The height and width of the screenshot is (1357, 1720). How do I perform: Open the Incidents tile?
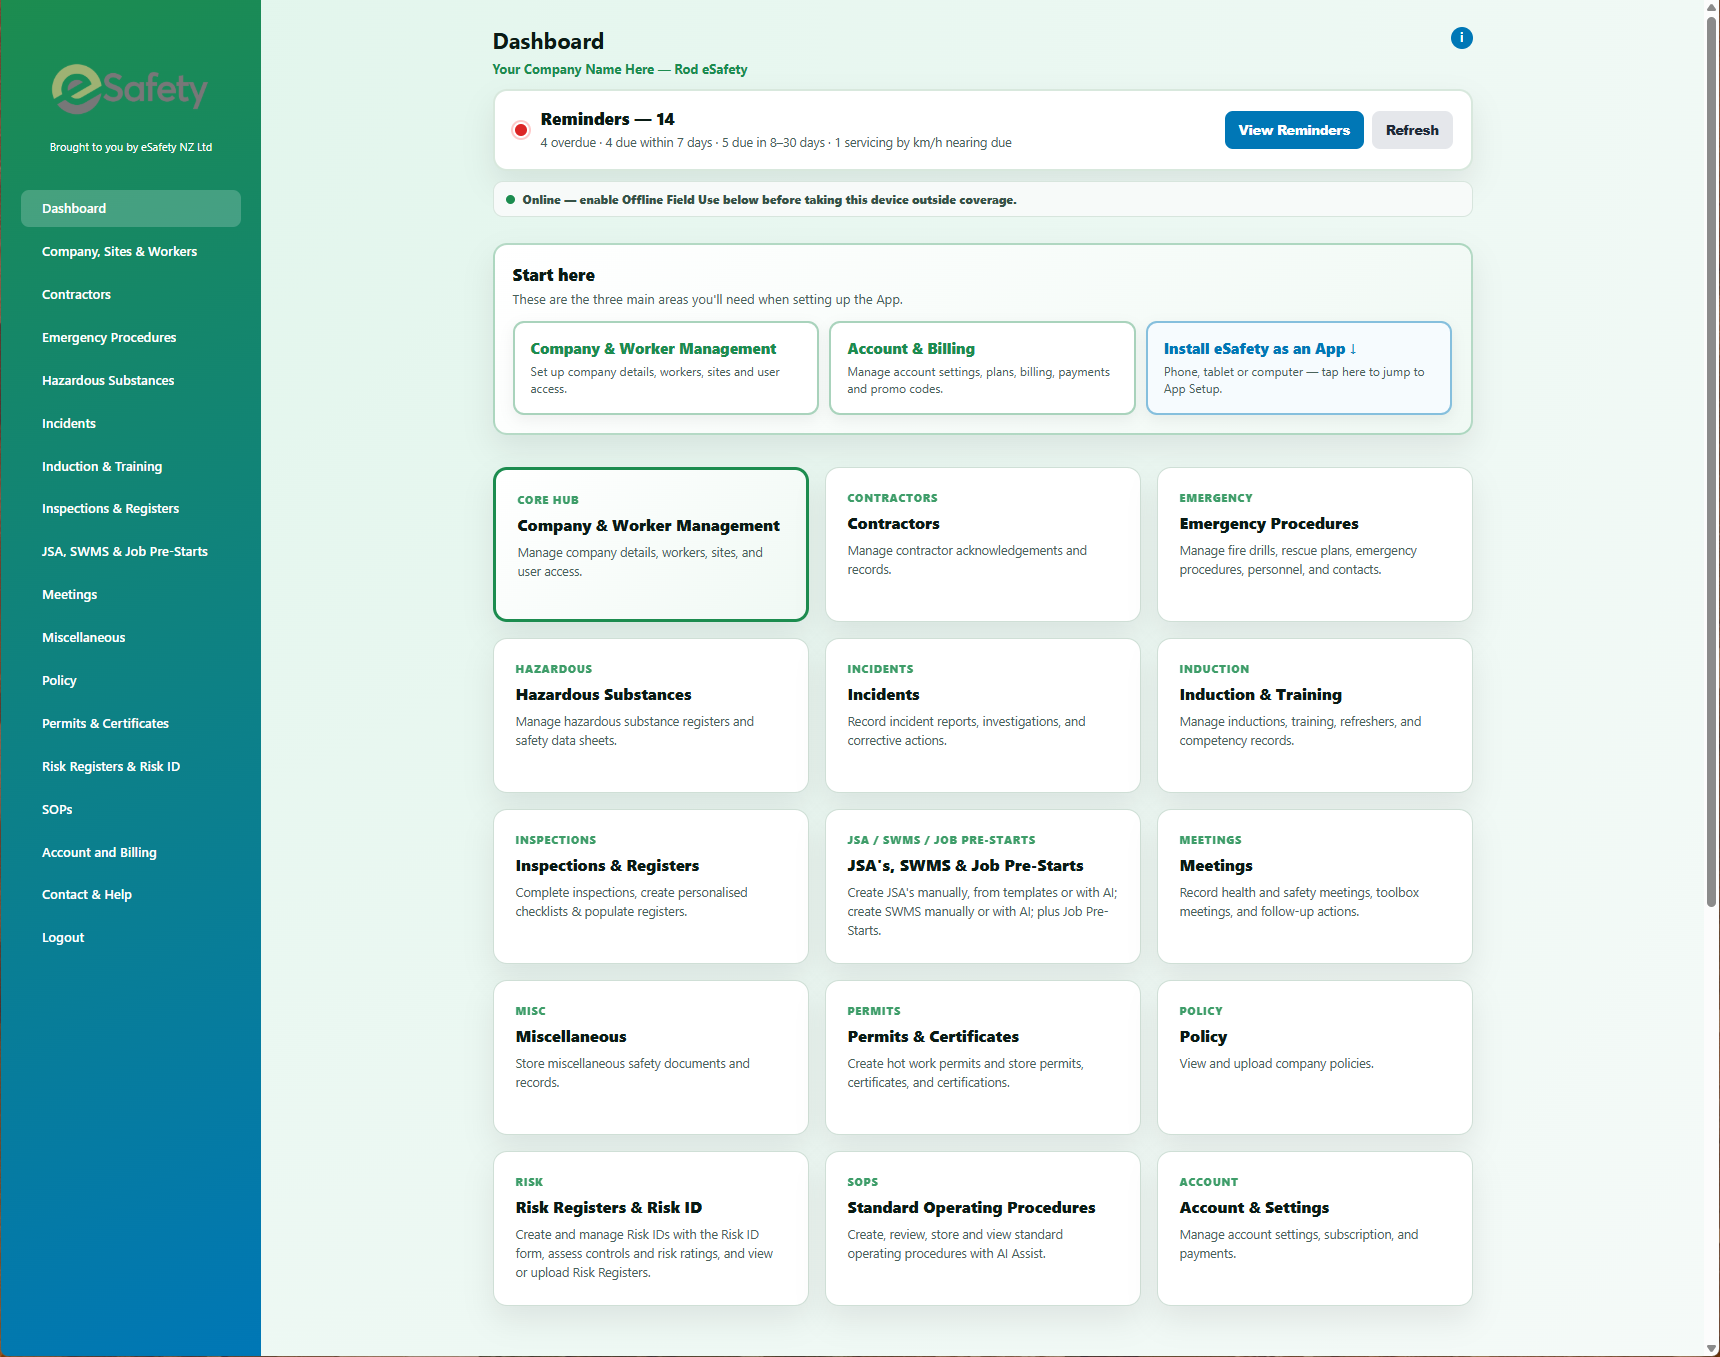(983, 715)
